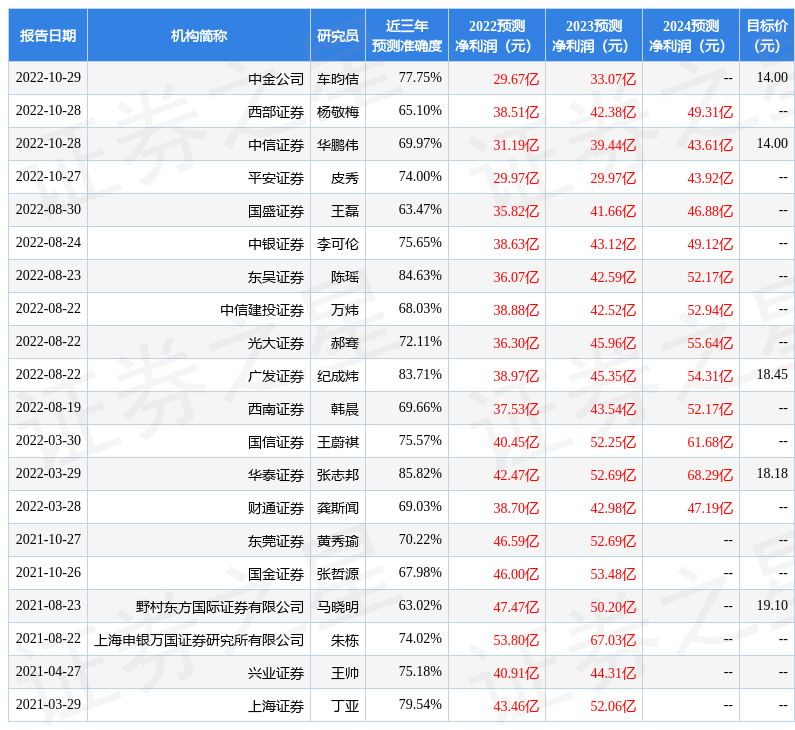Image resolution: width=795 pixels, height=730 pixels.
Task: Select institution name 国金证券
Action: click(276, 574)
